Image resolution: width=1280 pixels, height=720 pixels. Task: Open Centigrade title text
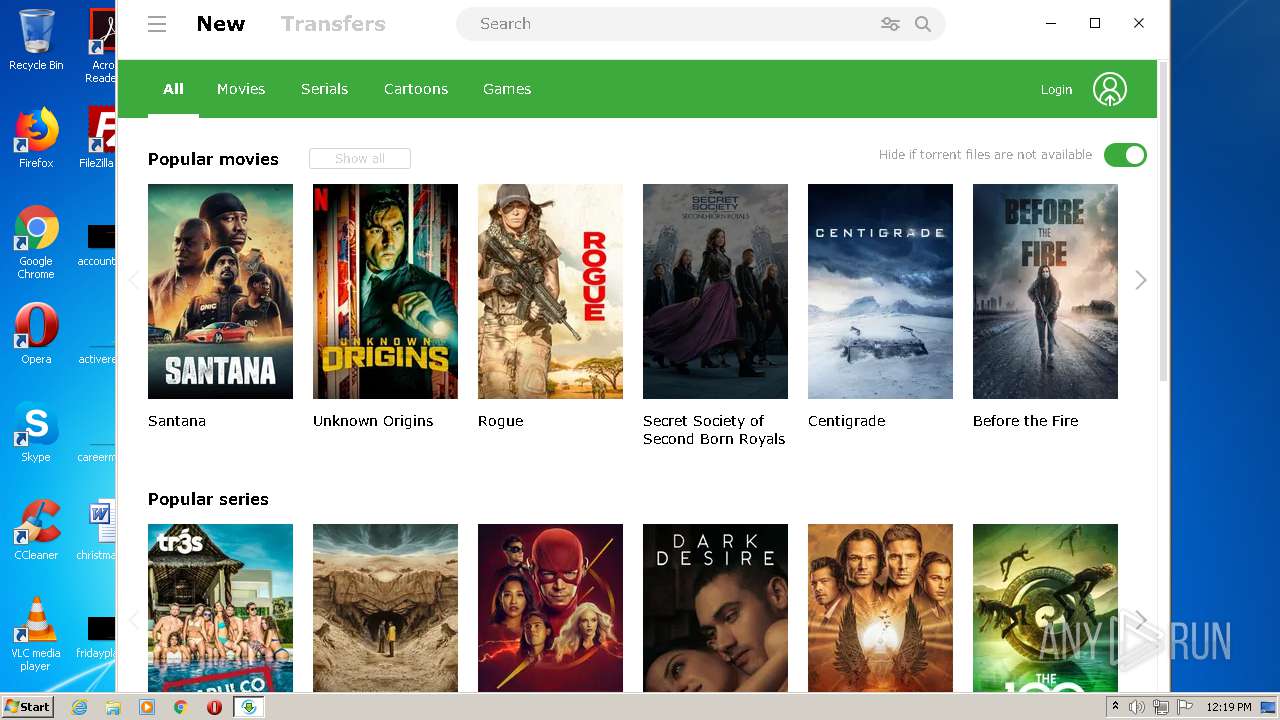pyautogui.click(x=846, y=421)
